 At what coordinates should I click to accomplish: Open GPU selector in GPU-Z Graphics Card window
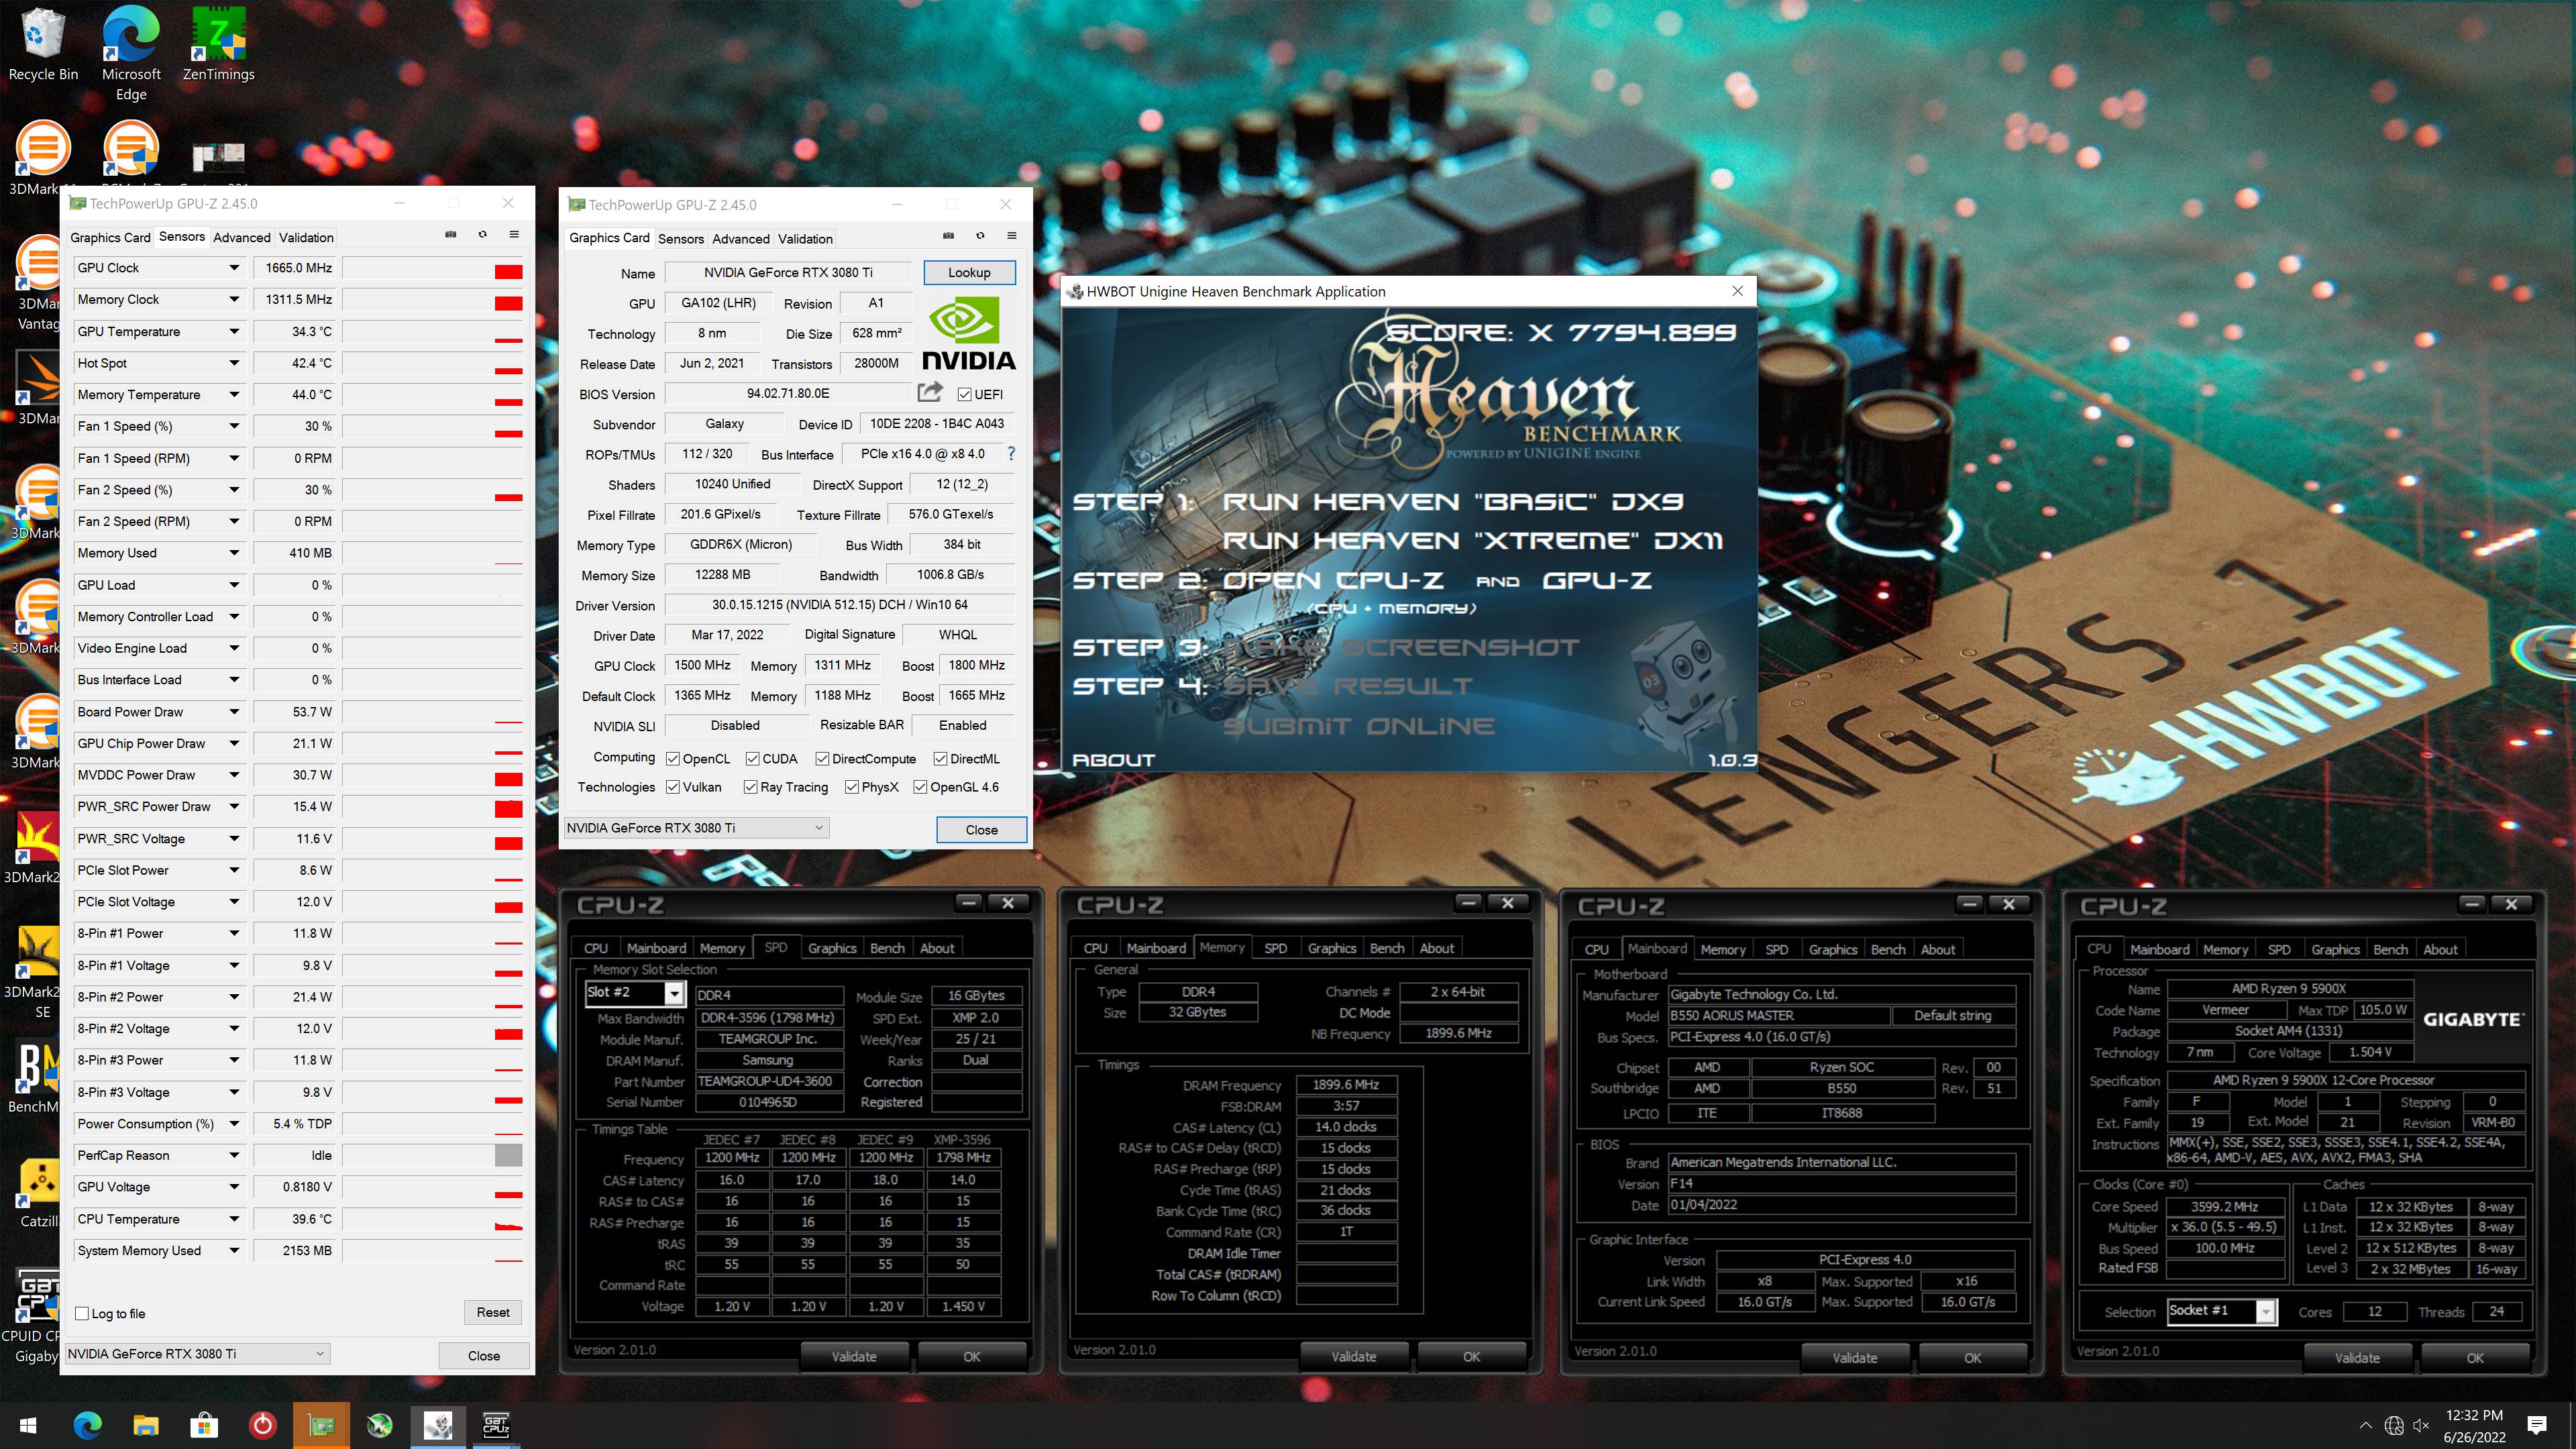[x=696, y=828]
